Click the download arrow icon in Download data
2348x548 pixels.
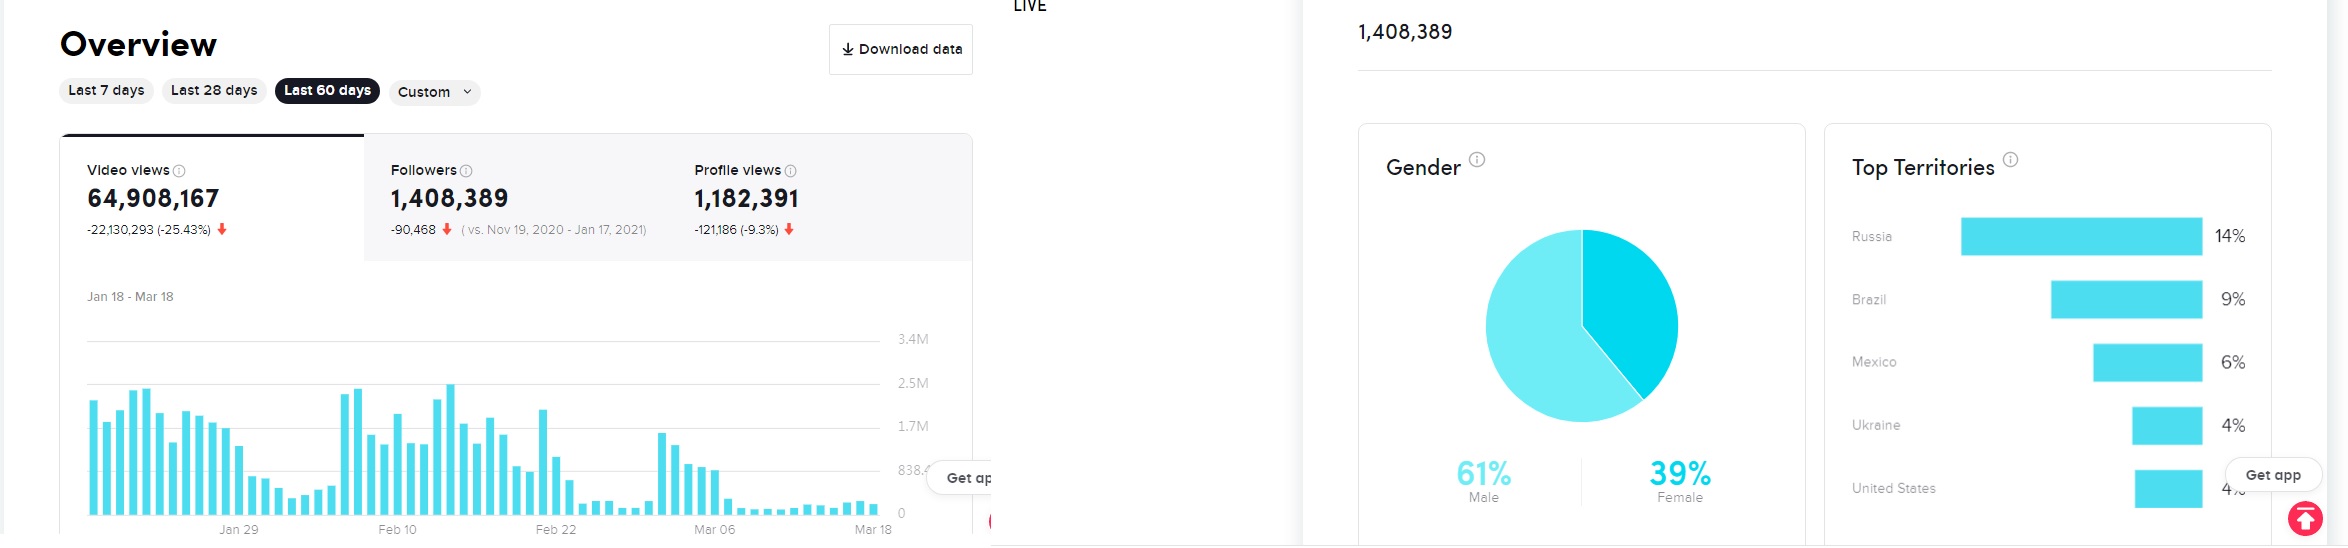pyautogui.click(x=848, y=49)
